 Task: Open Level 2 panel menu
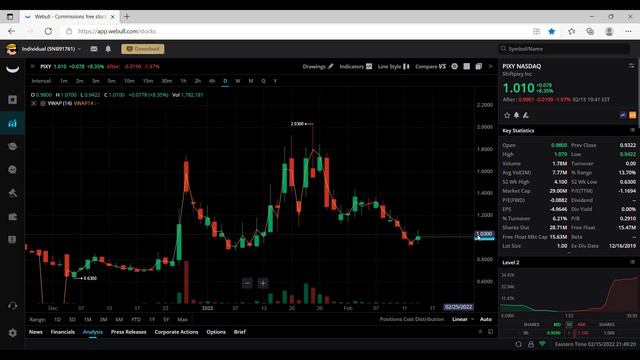click(x=632, y=262)
